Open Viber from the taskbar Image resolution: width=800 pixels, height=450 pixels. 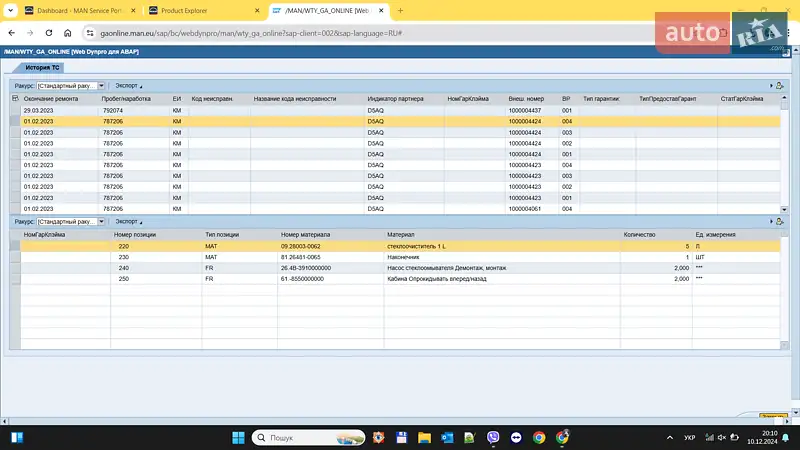[x=493, y=437]
